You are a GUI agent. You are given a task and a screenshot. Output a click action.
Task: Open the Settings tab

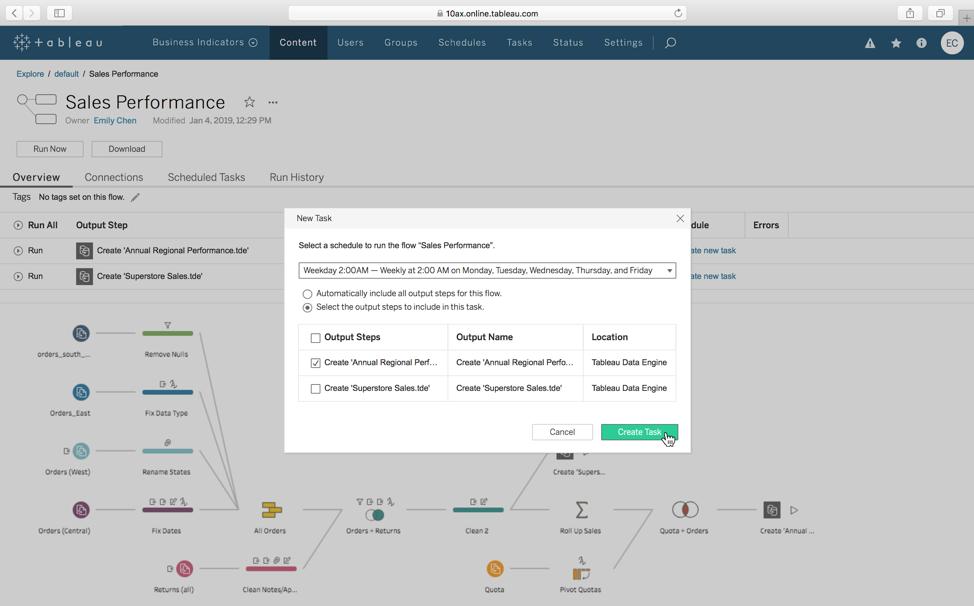coord(623,42)
